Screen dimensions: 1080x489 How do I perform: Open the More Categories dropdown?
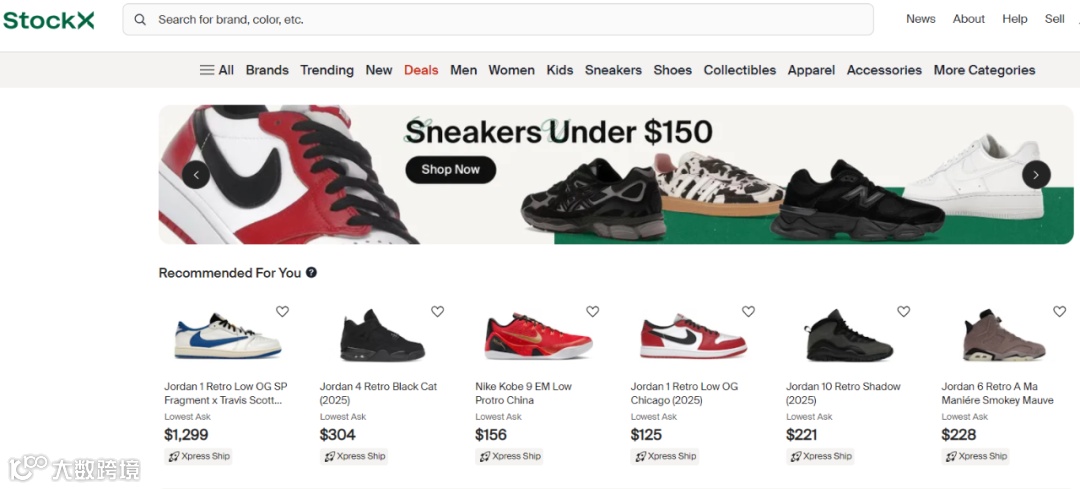(984, 70)
